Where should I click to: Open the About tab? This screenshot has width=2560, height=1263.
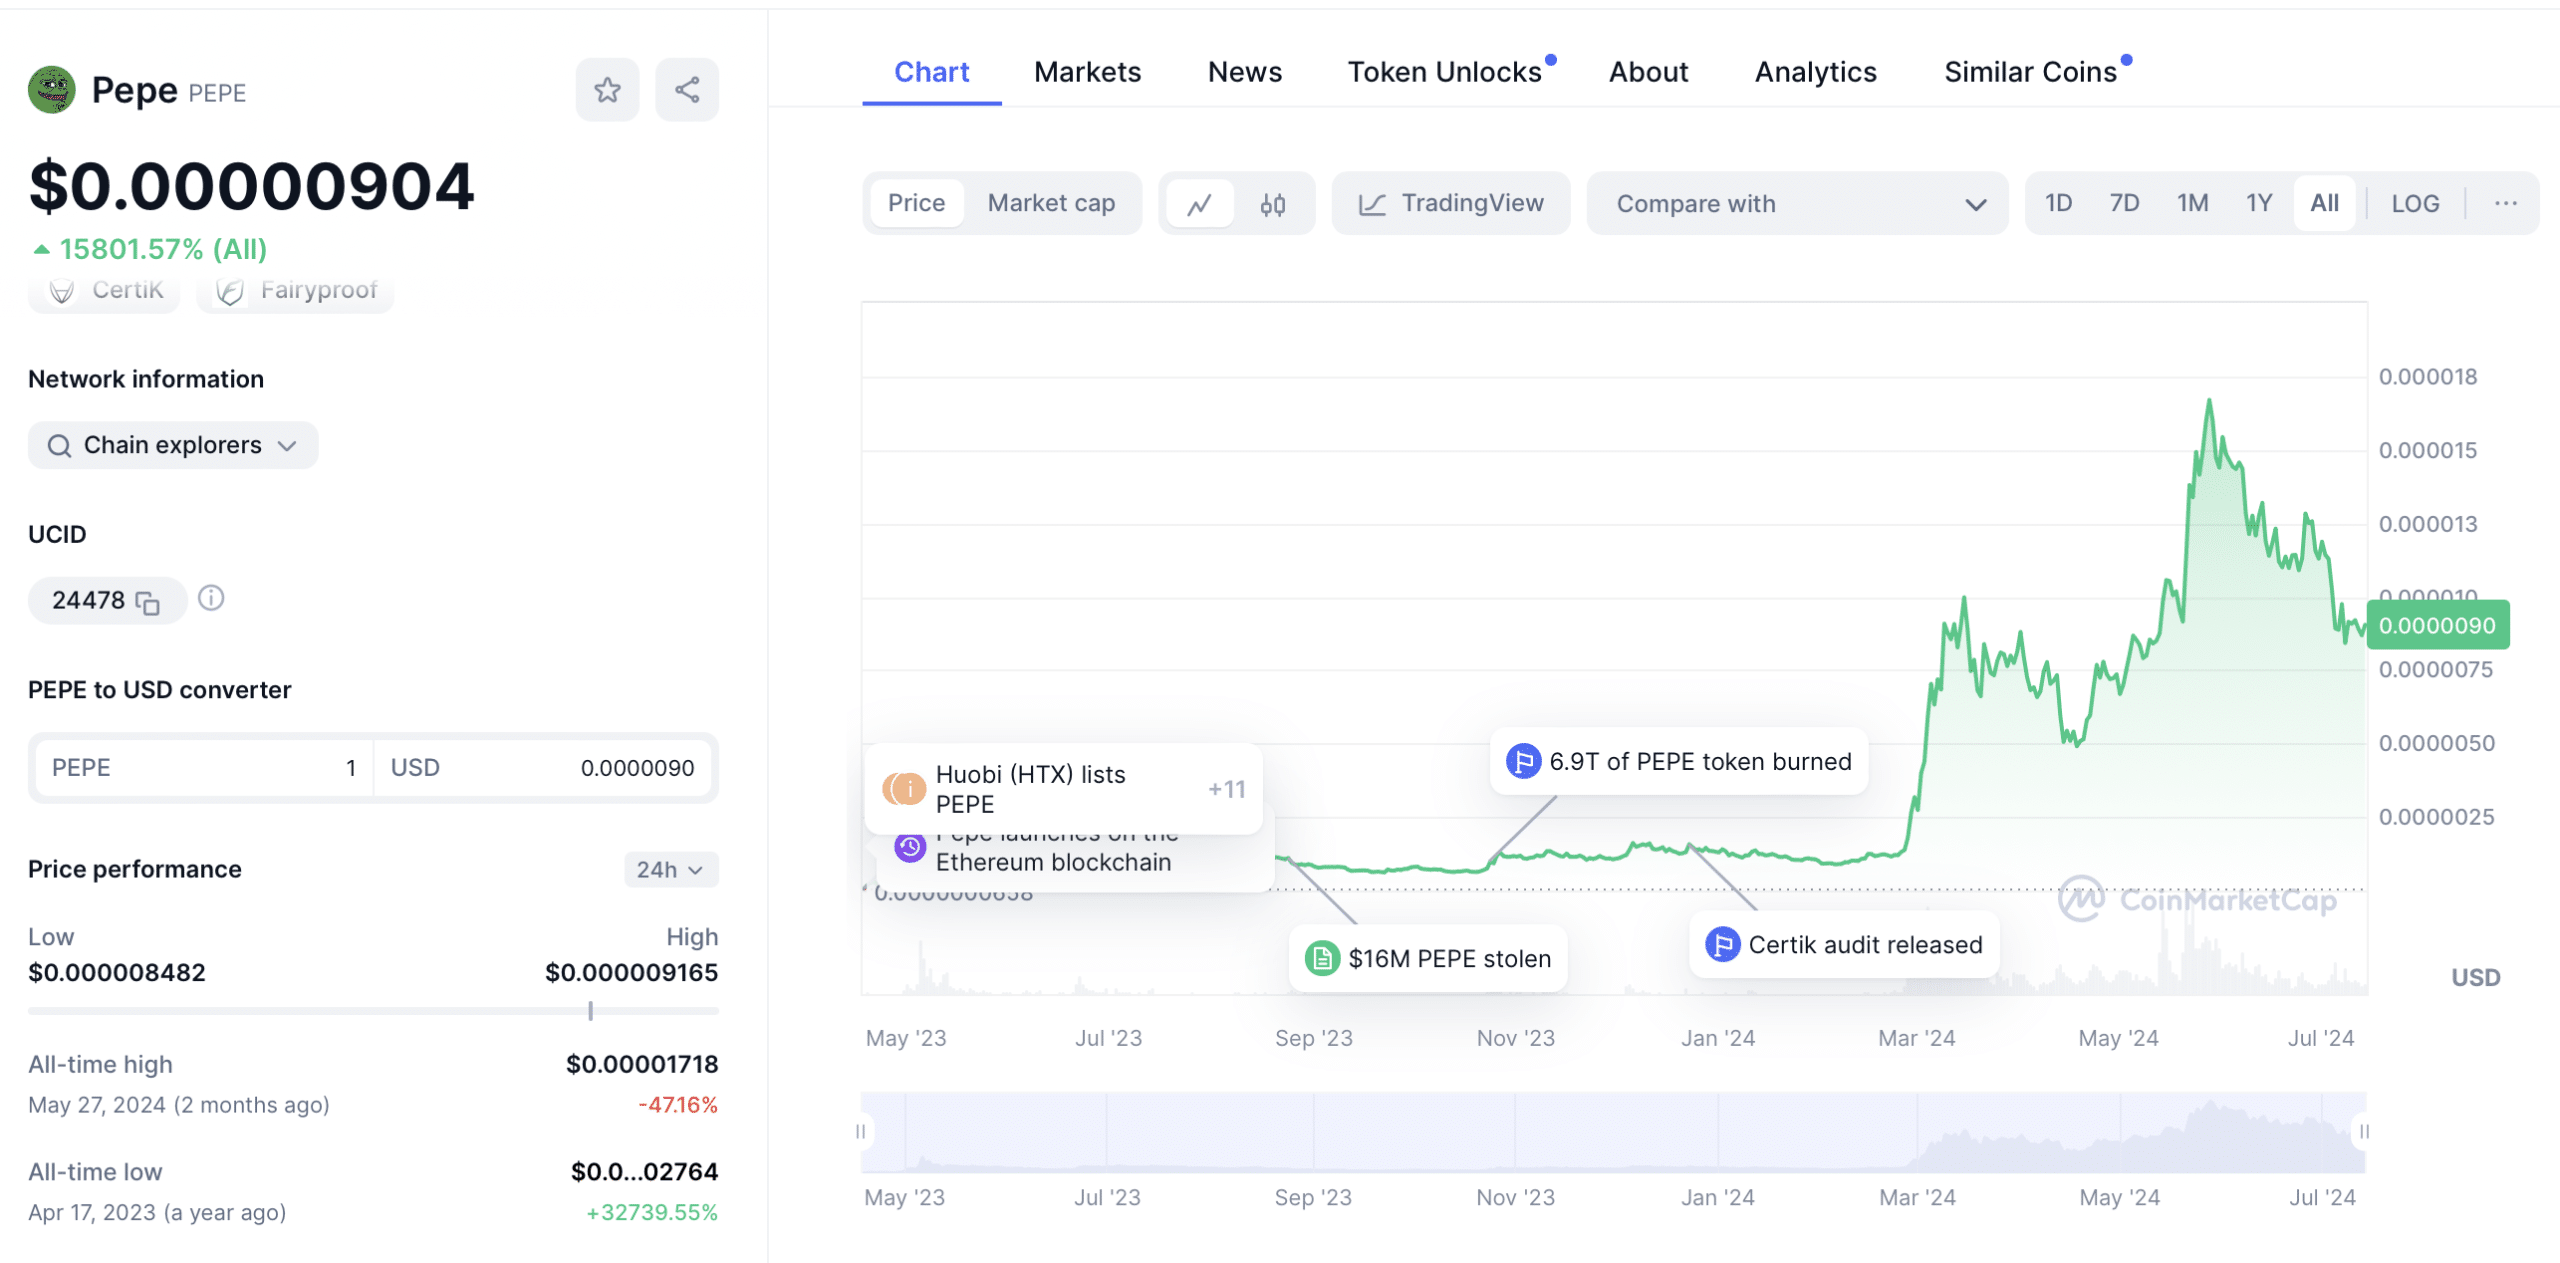point(1648,72)
